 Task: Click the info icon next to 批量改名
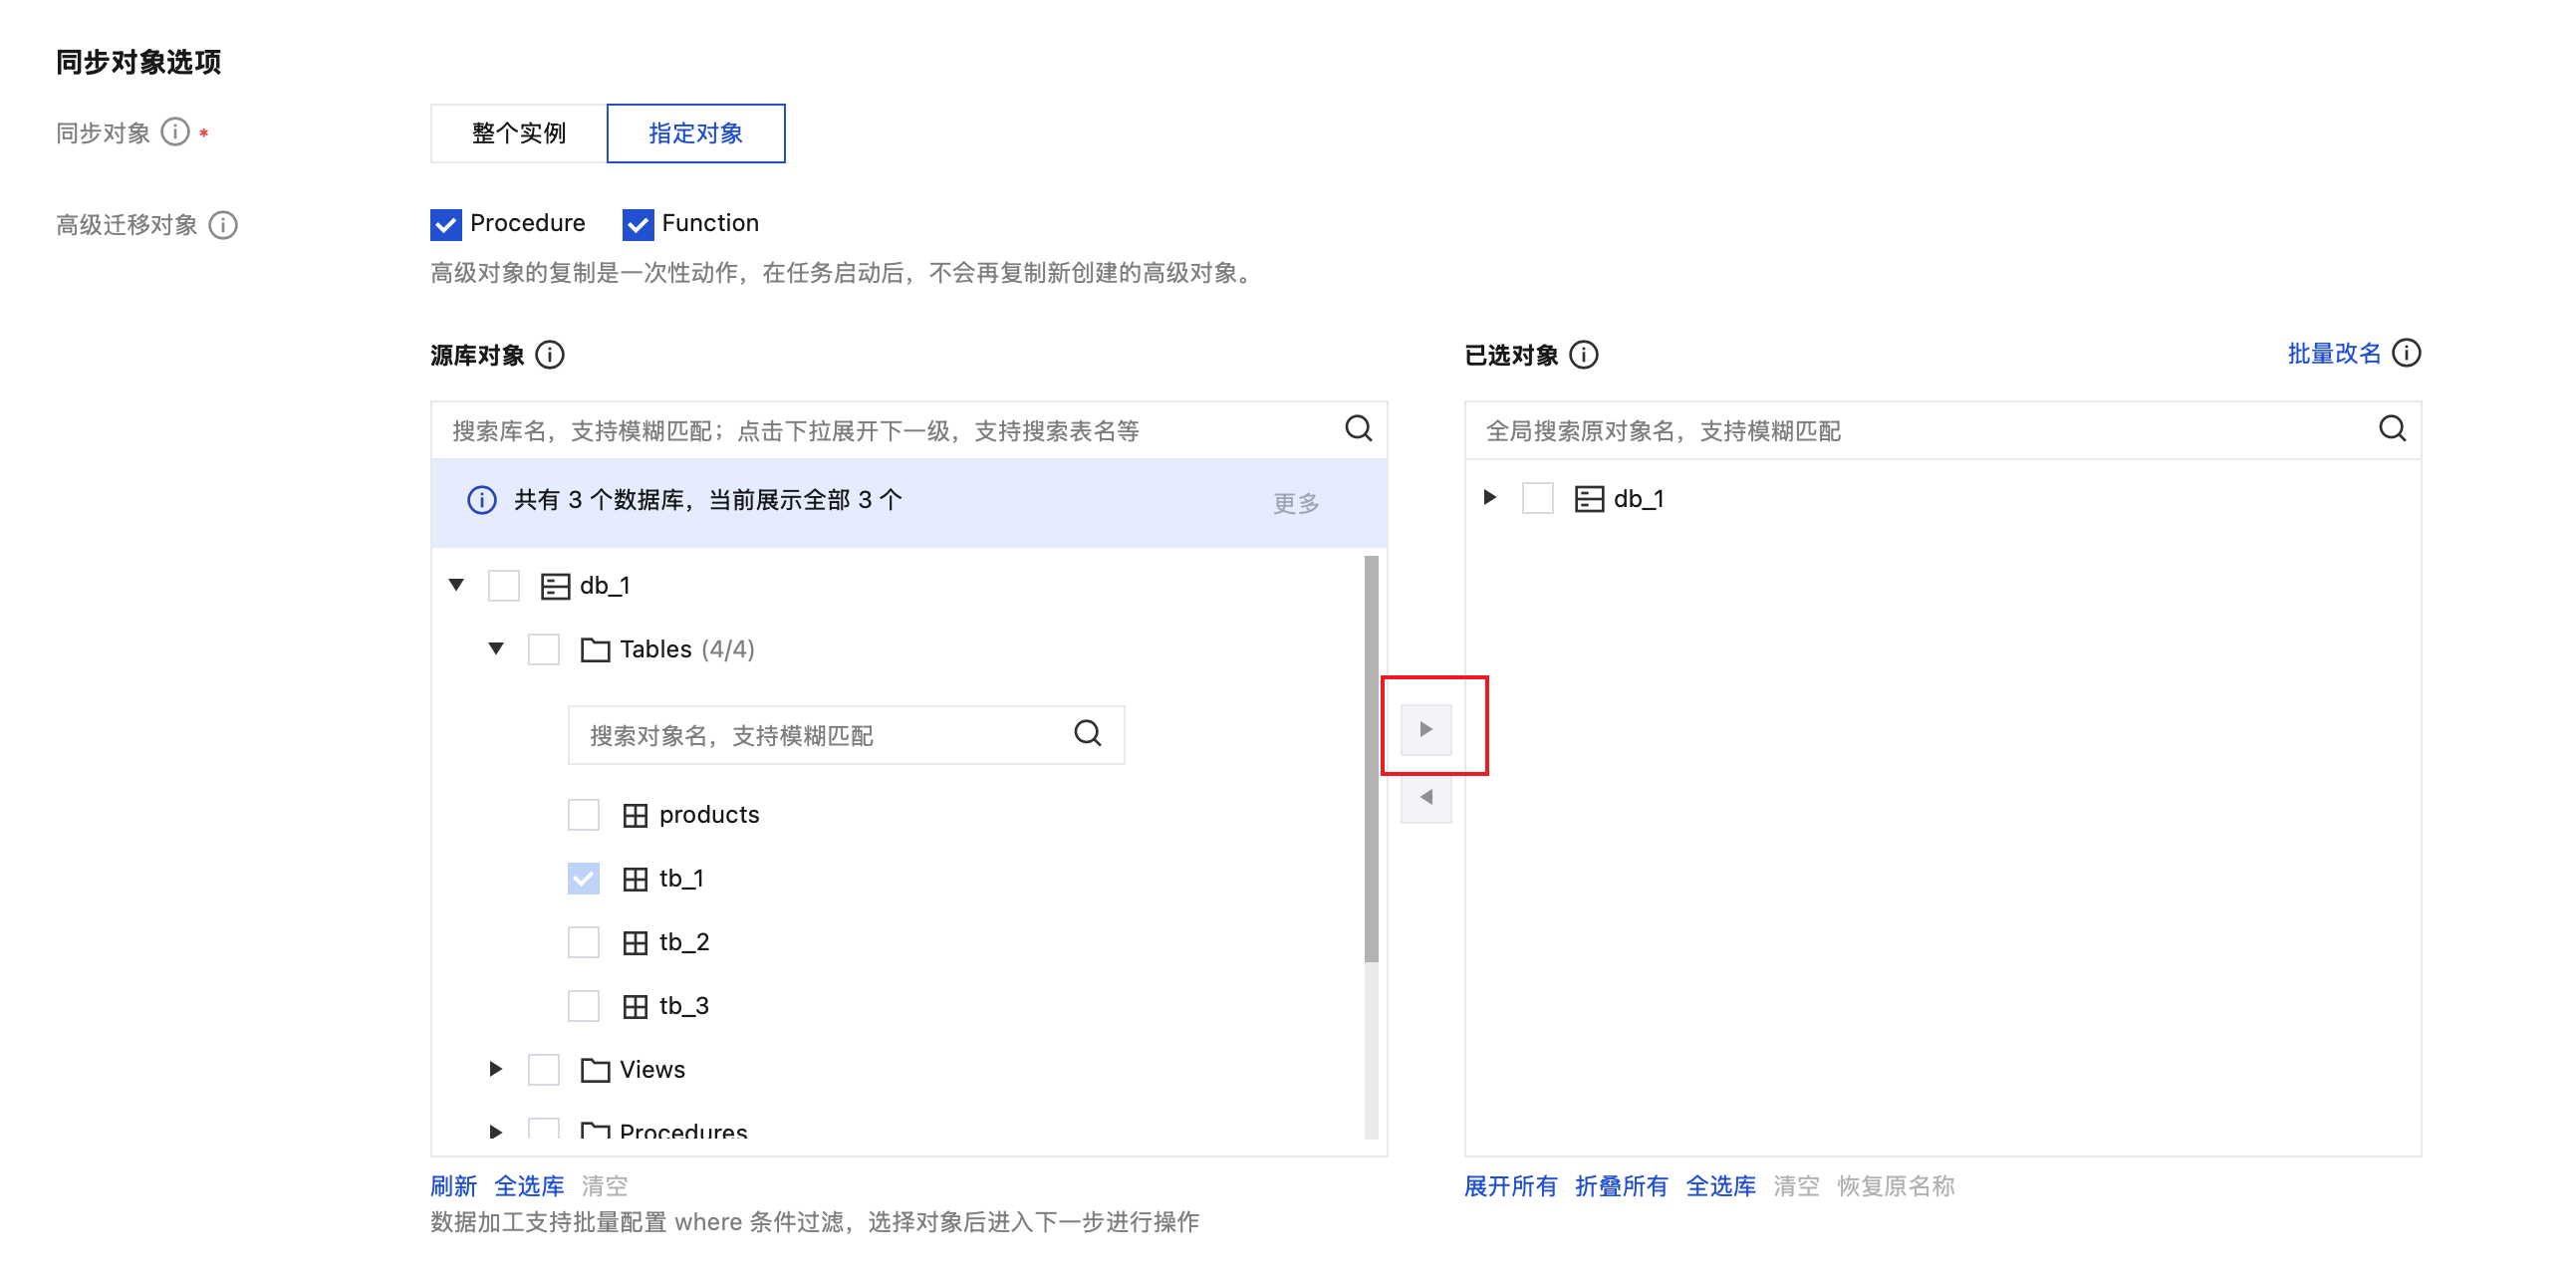(x=2407, y=353)
